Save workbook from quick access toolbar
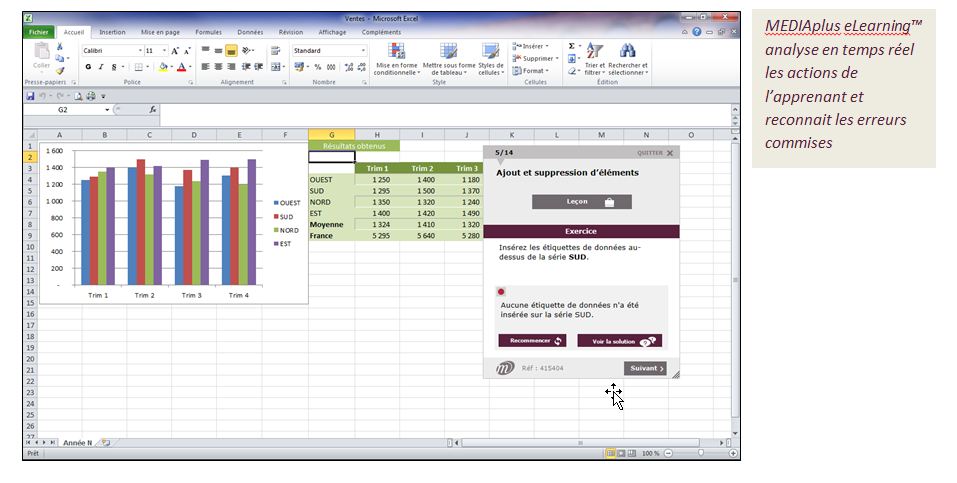 coord(30,96)
